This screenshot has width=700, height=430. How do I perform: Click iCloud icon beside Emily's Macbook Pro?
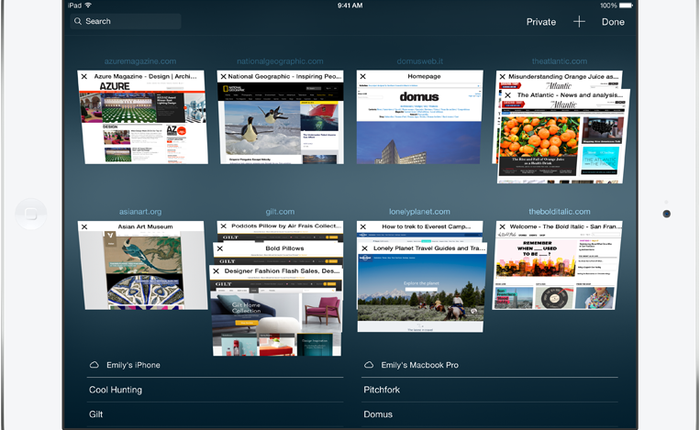(x=369, y=365)
